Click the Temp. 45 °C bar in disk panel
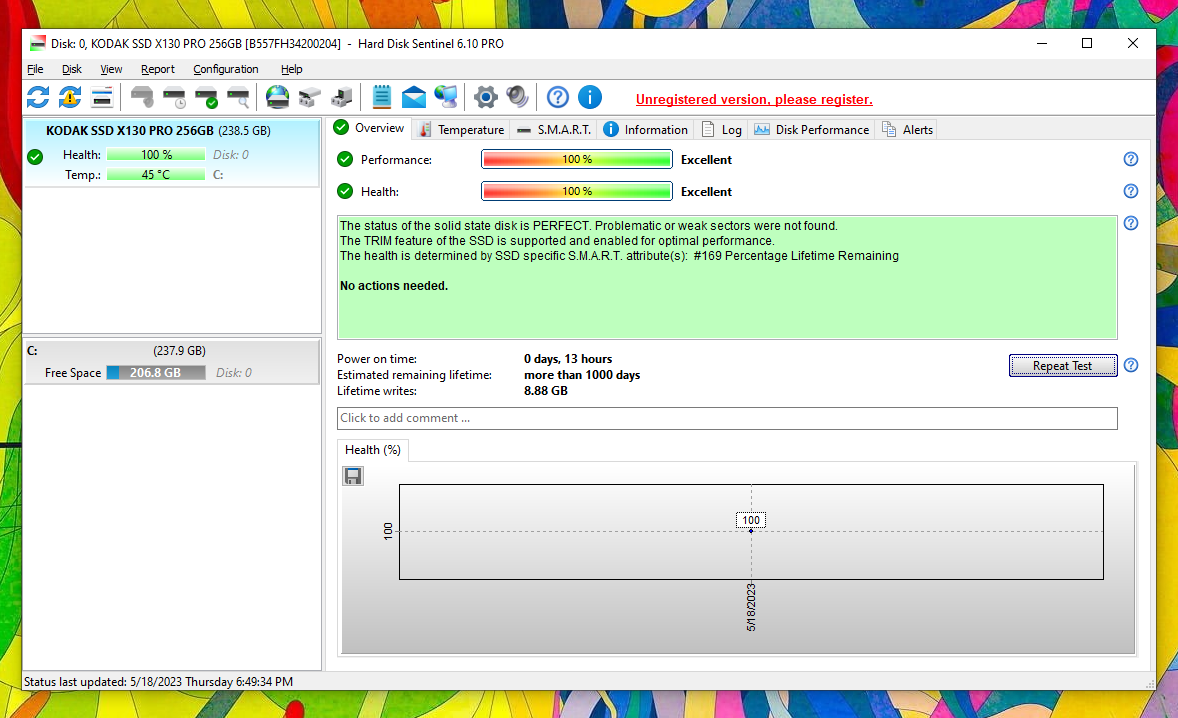Viewport: 1178px width, 718px height. [x=156, y=174]
